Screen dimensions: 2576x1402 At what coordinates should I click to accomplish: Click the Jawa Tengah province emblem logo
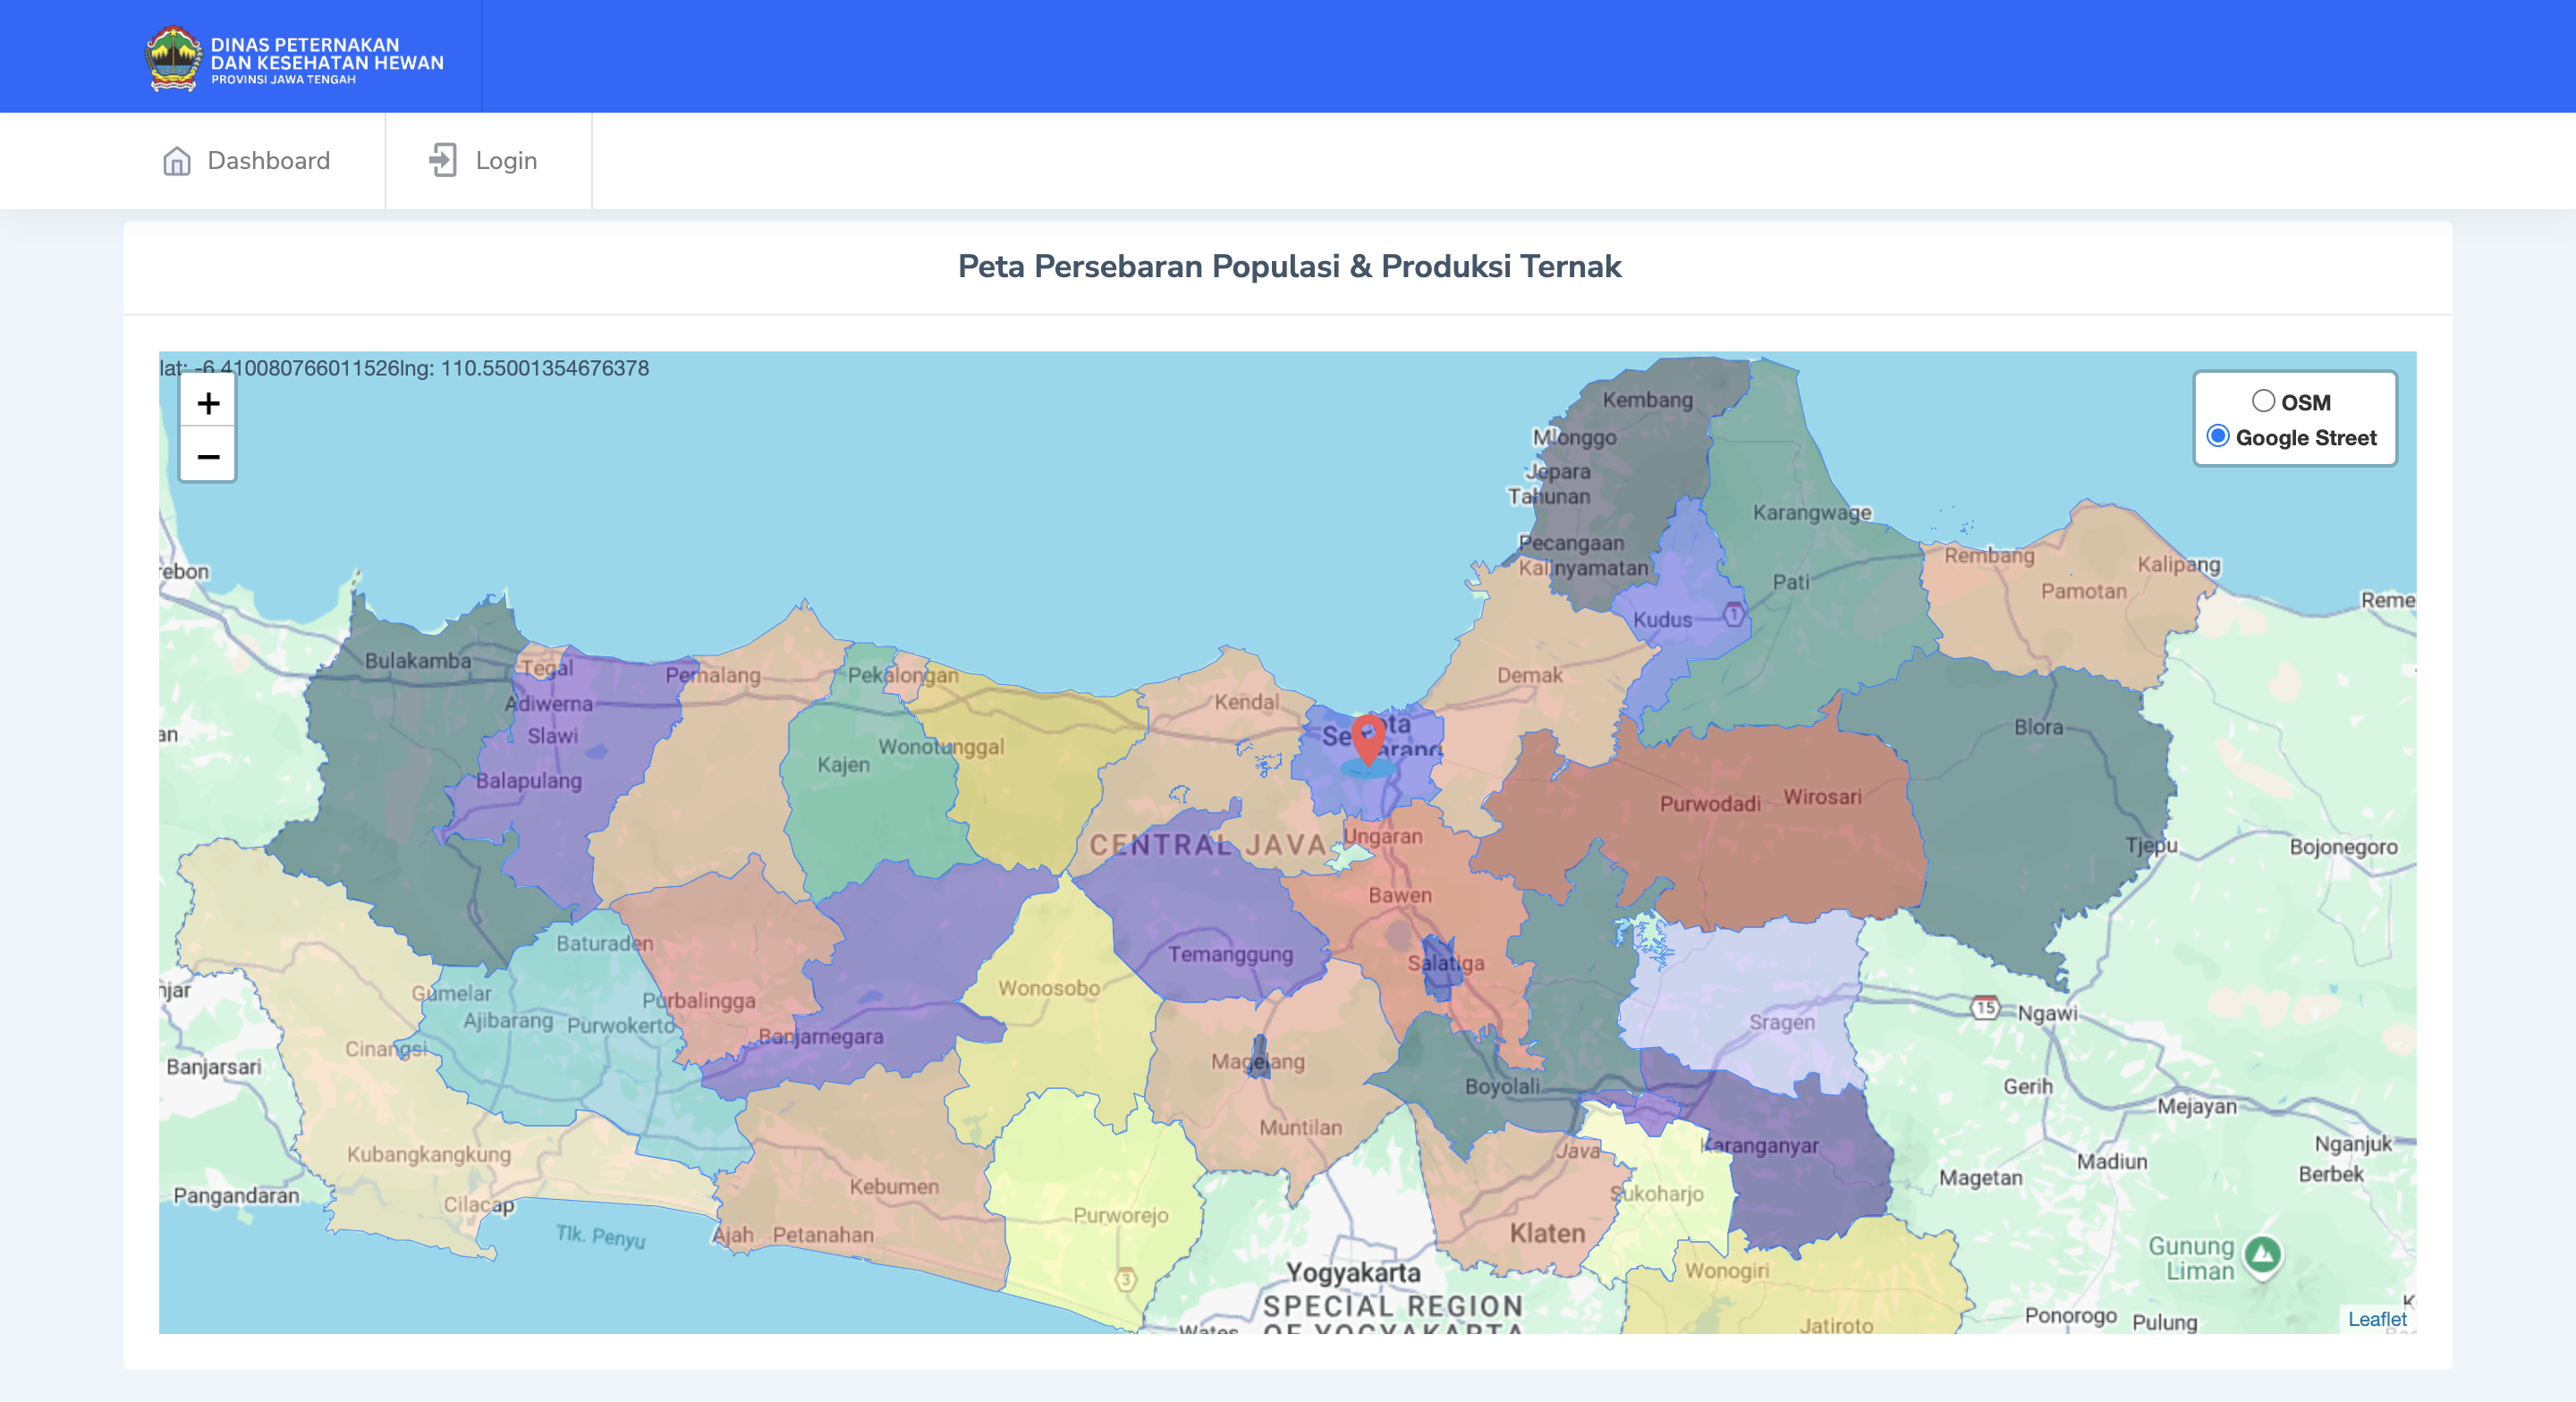(173, 59)
